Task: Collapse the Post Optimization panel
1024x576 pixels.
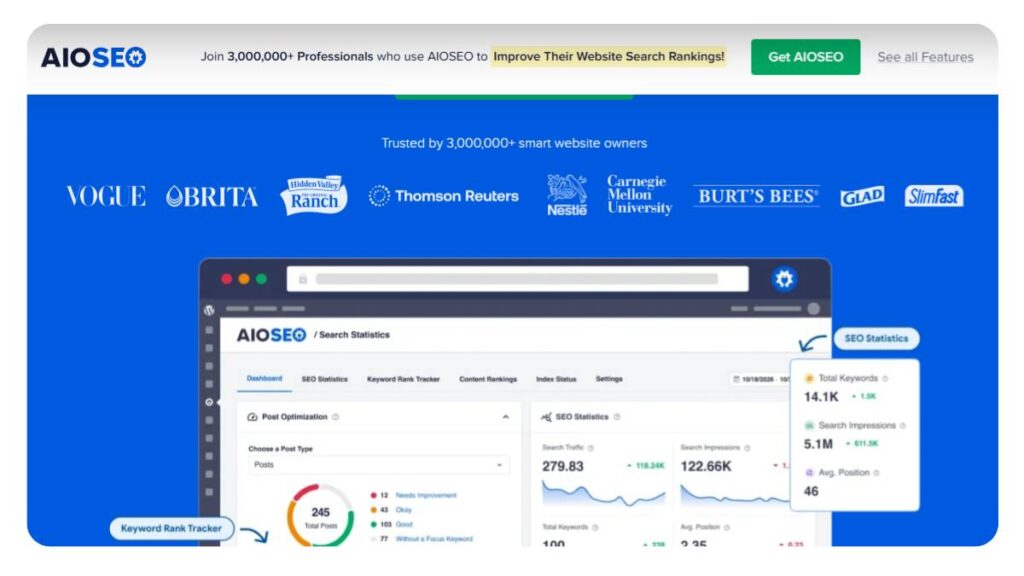Action: click(505, 417)
